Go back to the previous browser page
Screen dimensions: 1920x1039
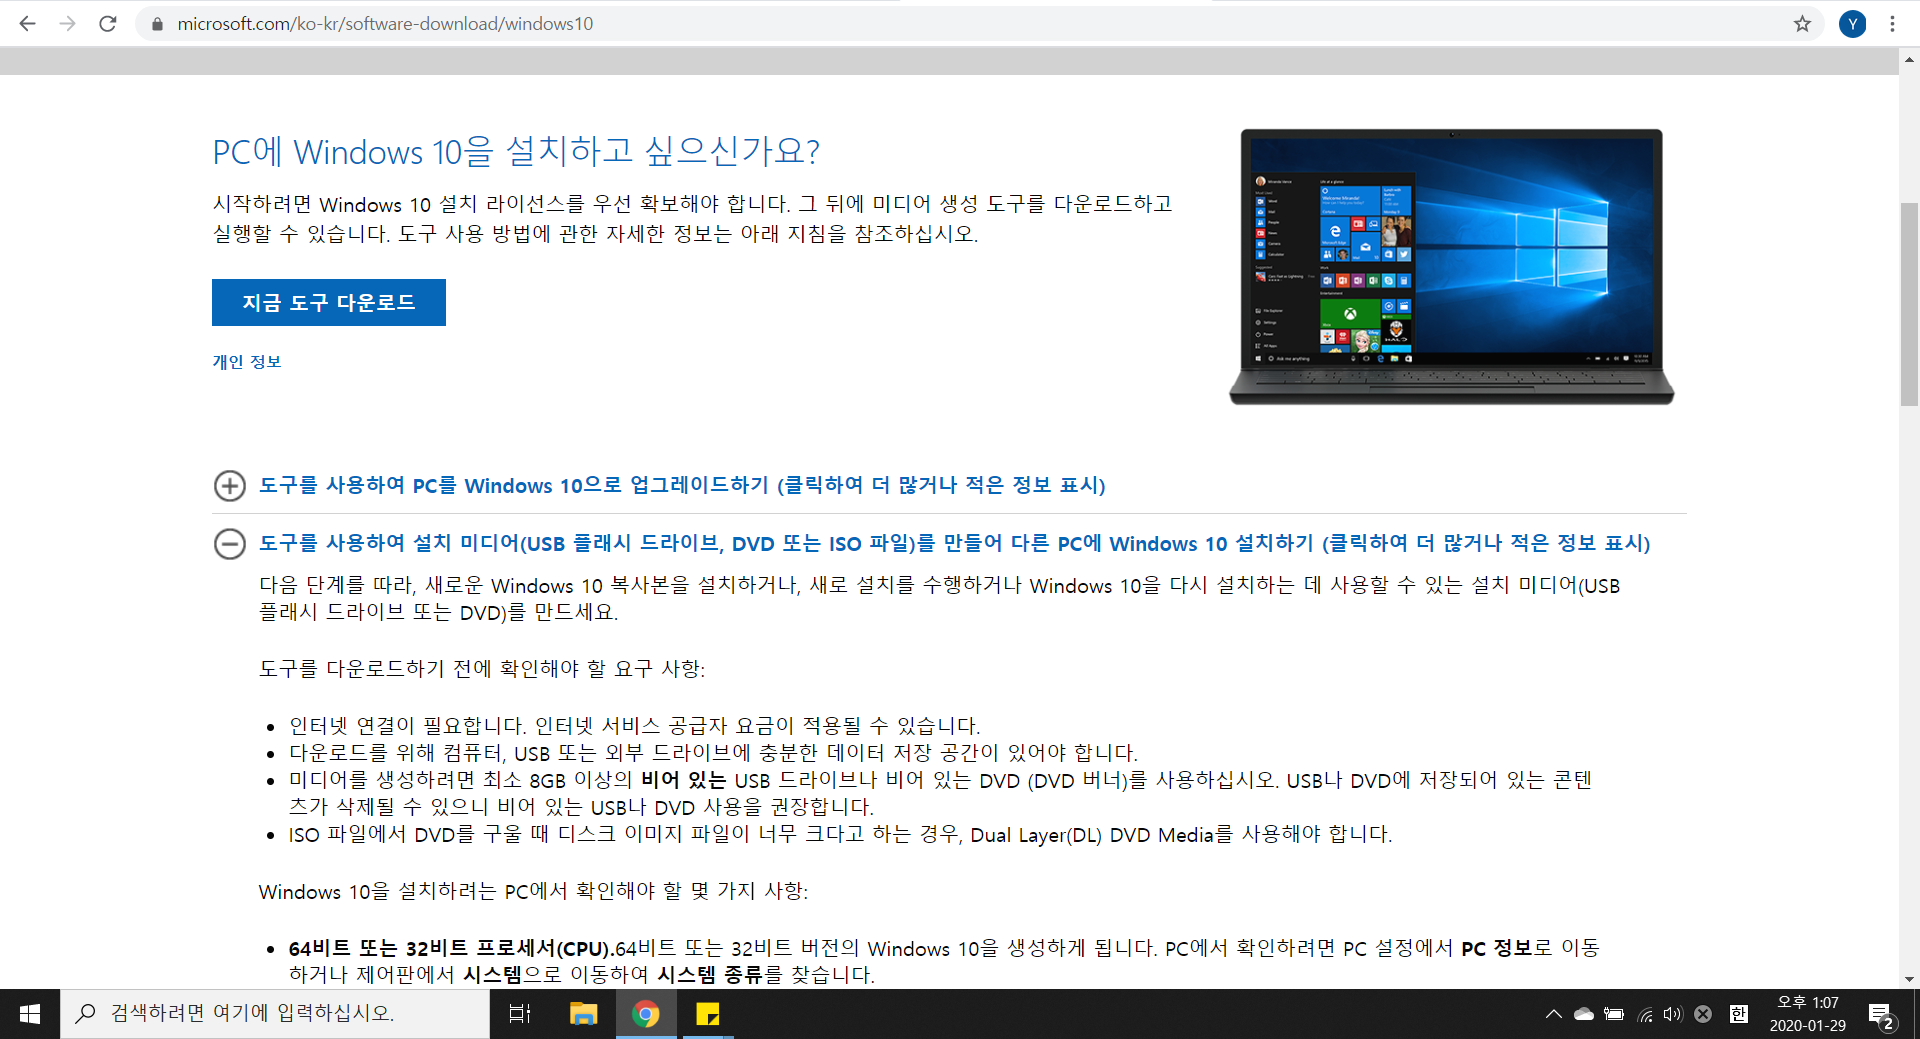tap(27, 24)
